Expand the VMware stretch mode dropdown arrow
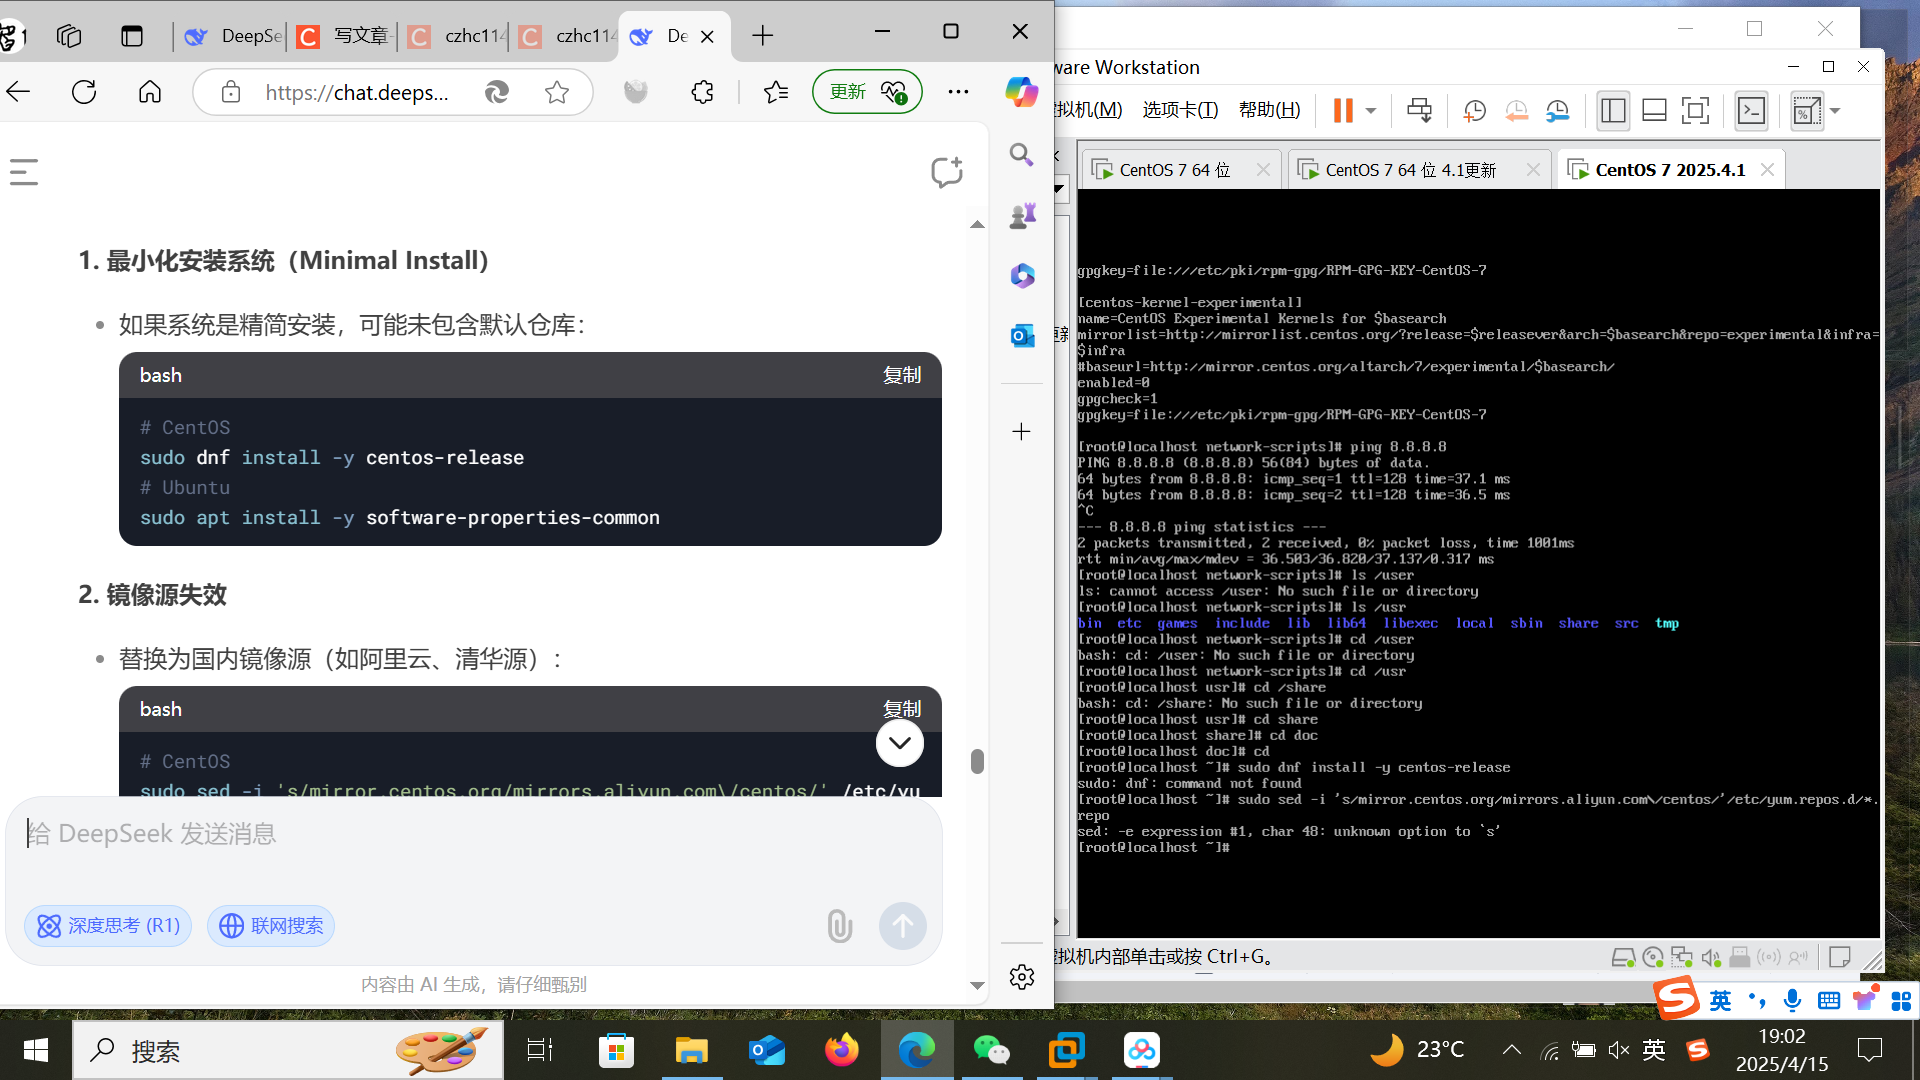The width and height of the screenshot is (1920, 1080). [x=1835, y=111]
